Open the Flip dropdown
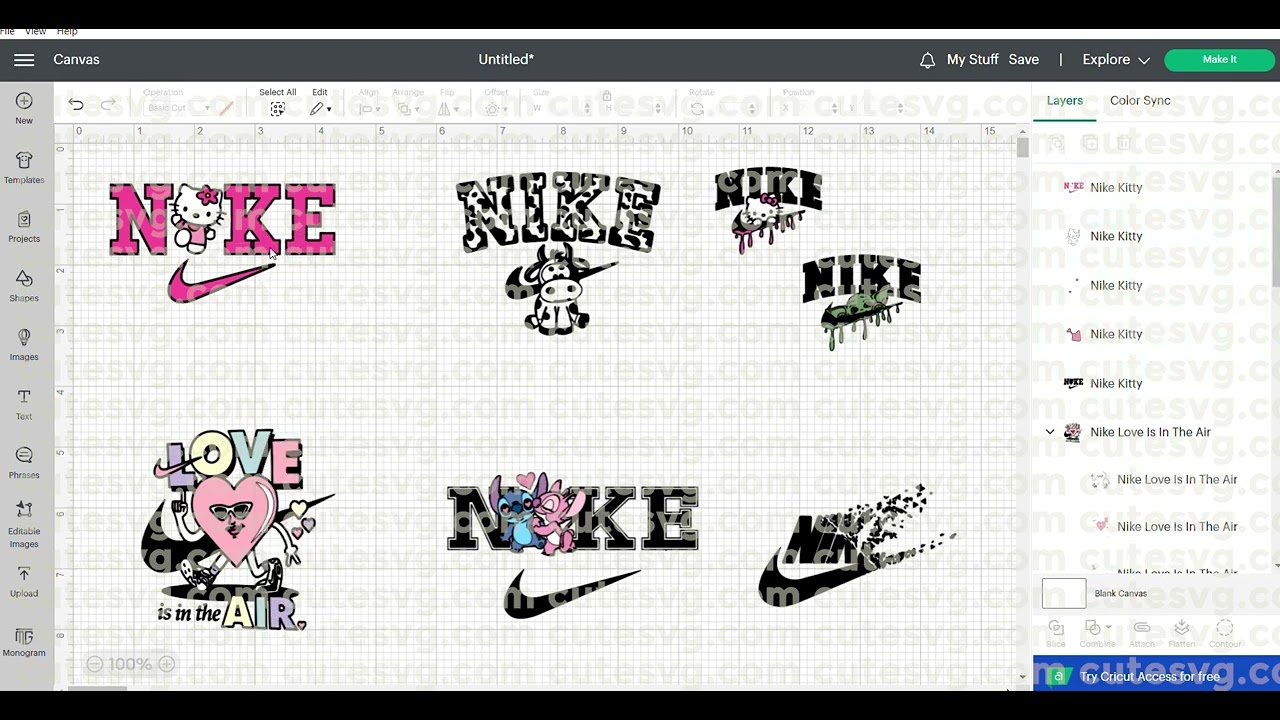The image size is (1280, 720). point(447,109)
